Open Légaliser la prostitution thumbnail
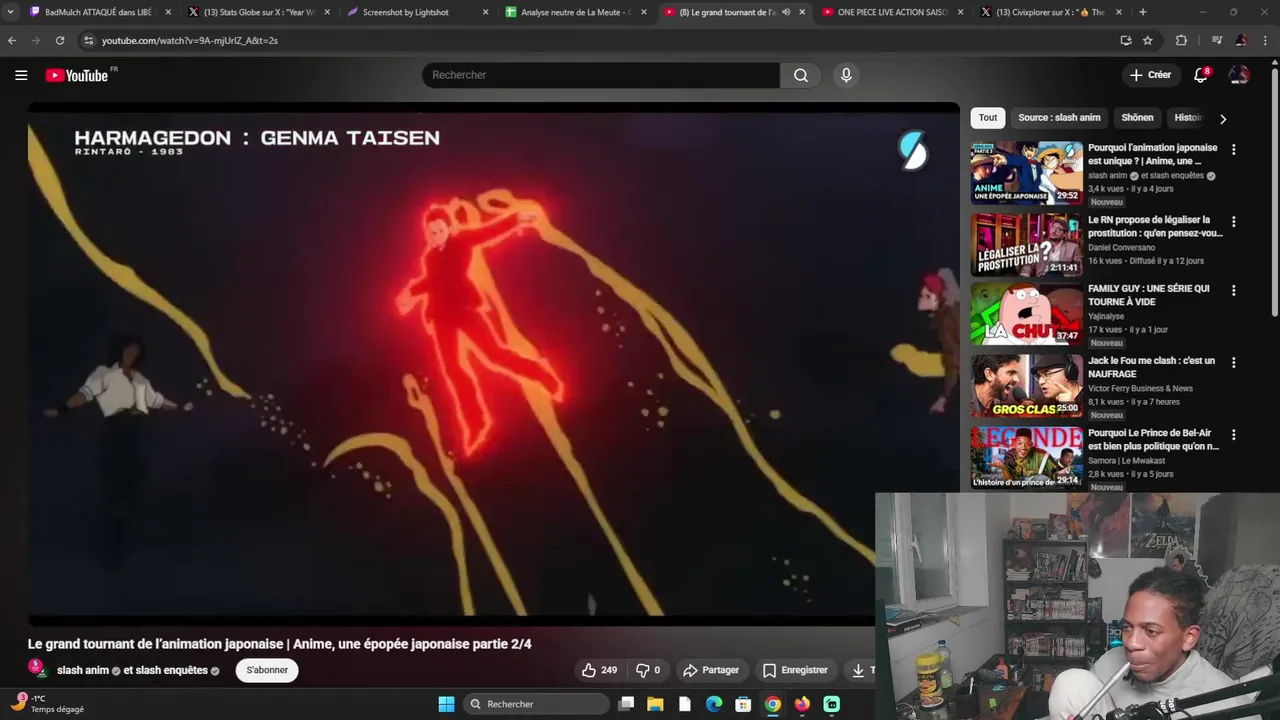Screen dimensions: 1280x720 click(x=1026, y=245)
